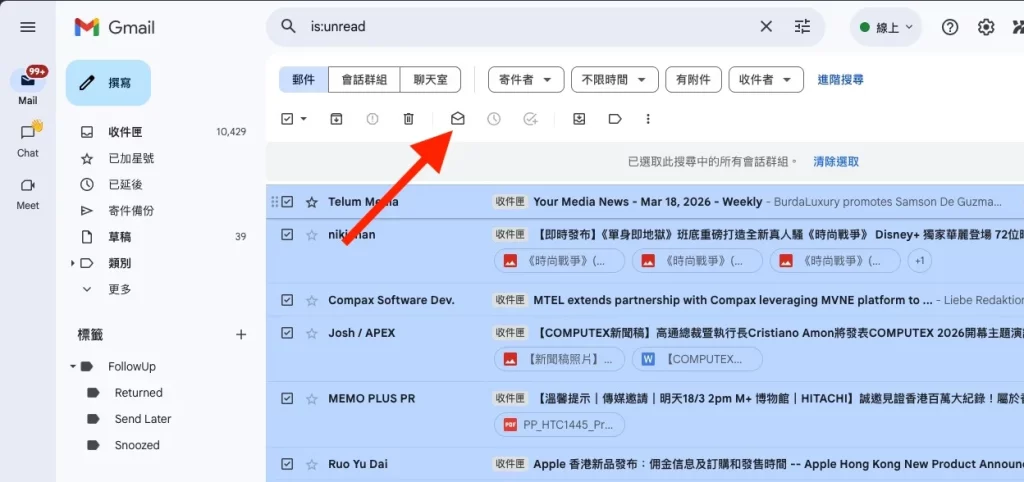Click the trash delete icon

pos(408,119)
